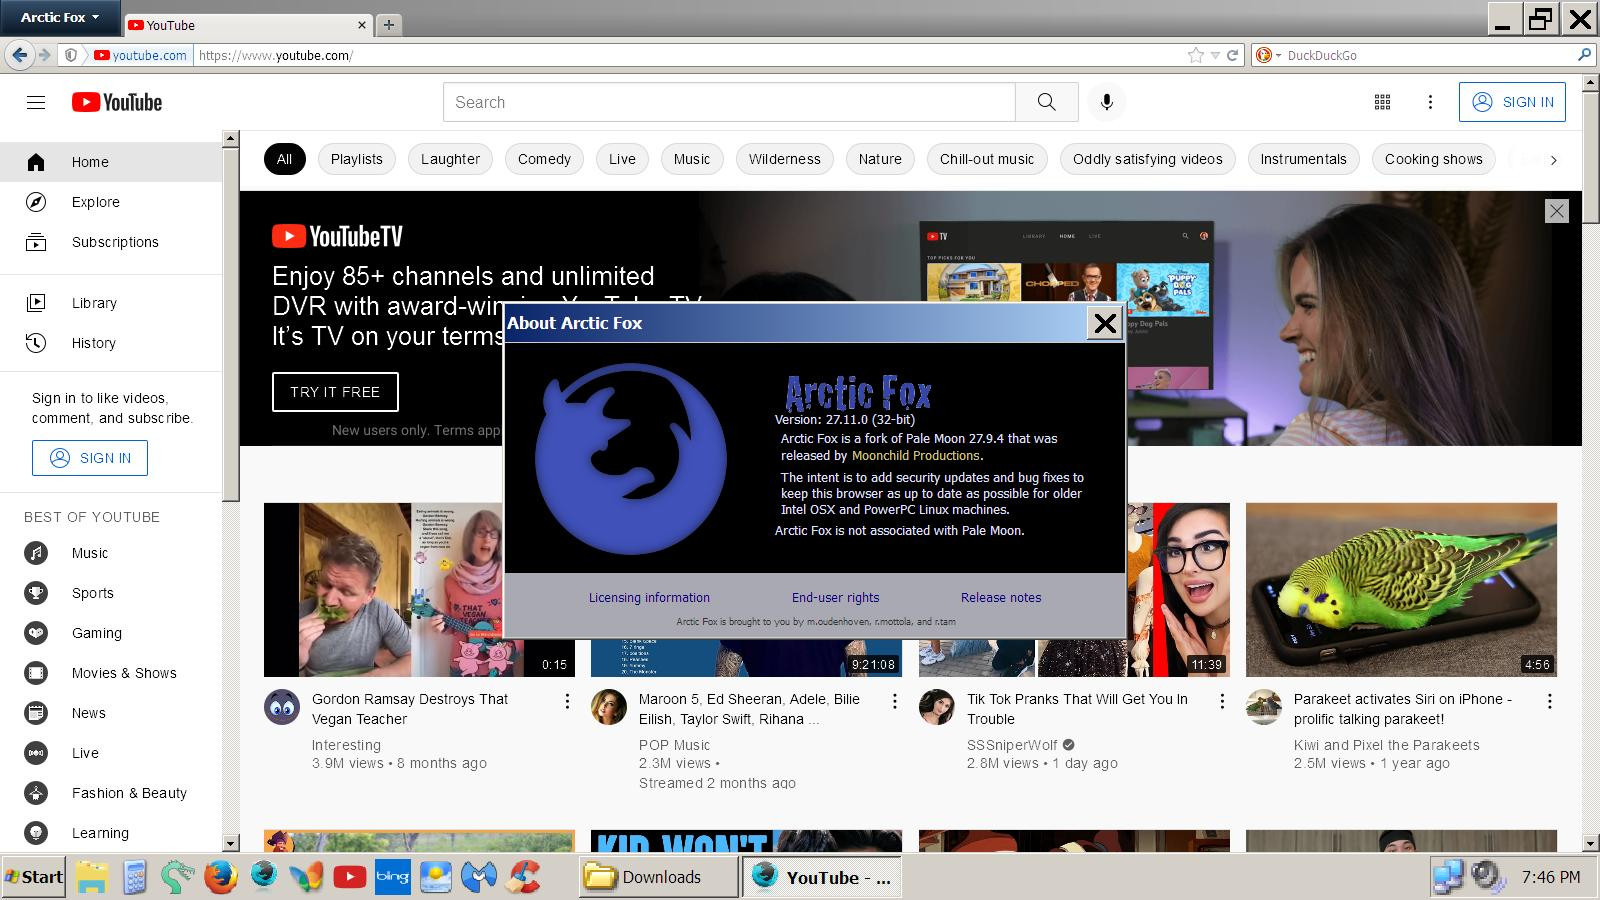The image size is (1600, 900).
Task: Open Bing shortcut in taskbar
Action: tap(392, 877)
